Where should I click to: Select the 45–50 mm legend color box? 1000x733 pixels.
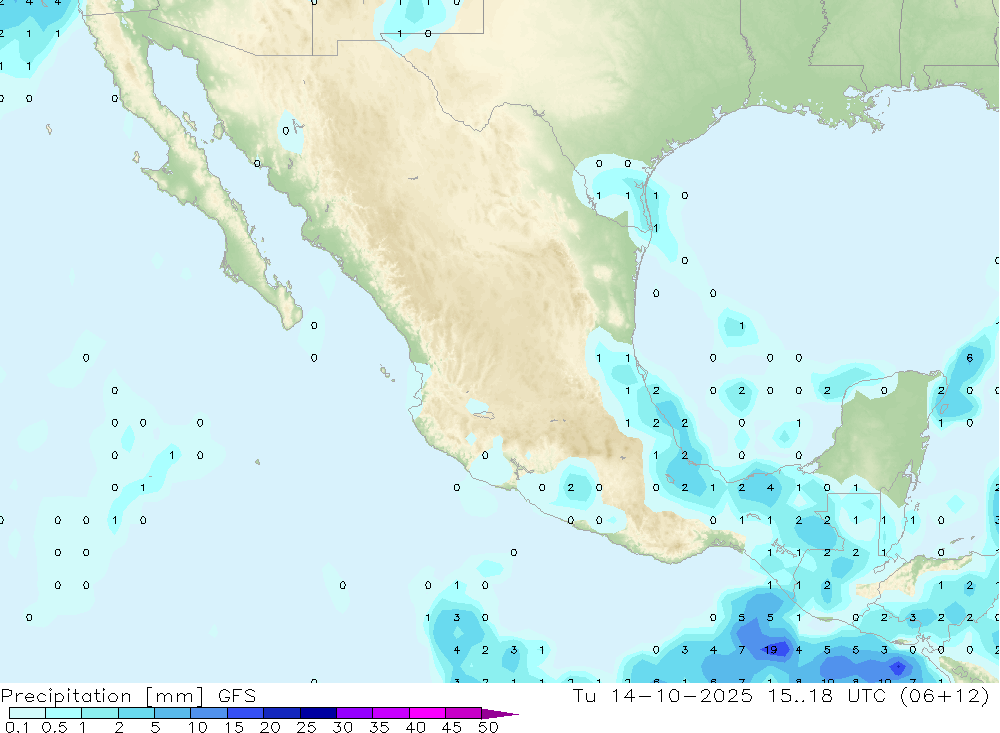click(x=463, y=713)
